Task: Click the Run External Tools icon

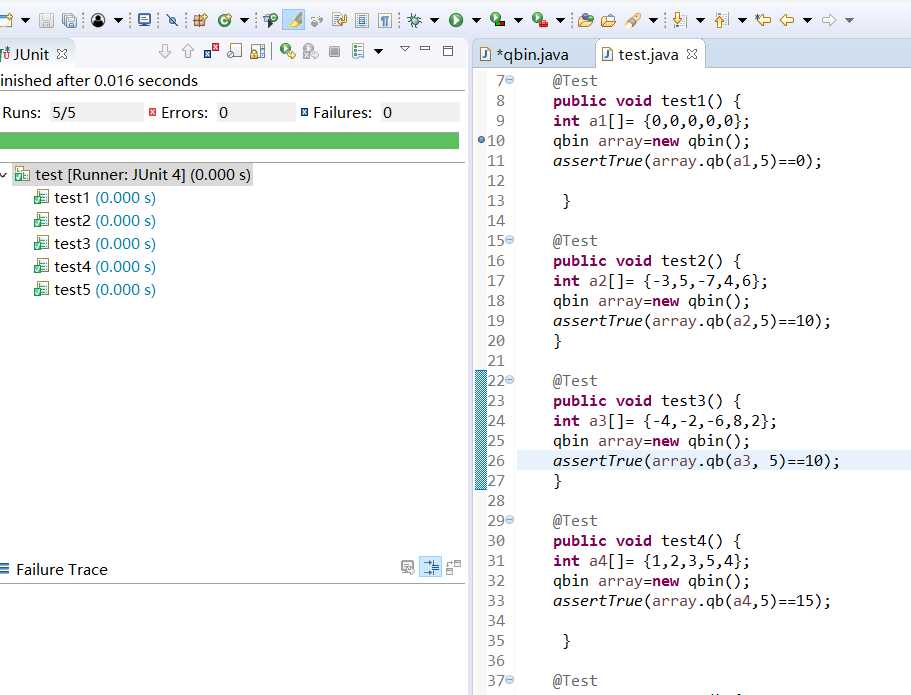Action: pyautogui.click(x=540, y=20)
